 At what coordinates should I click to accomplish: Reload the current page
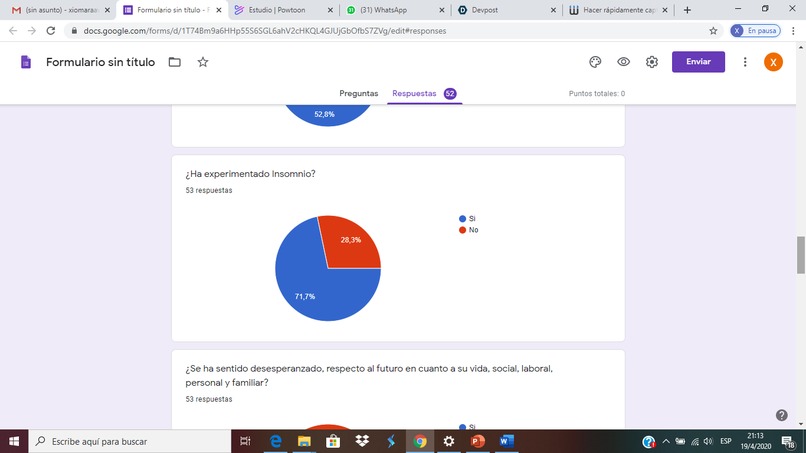point(50,31)
